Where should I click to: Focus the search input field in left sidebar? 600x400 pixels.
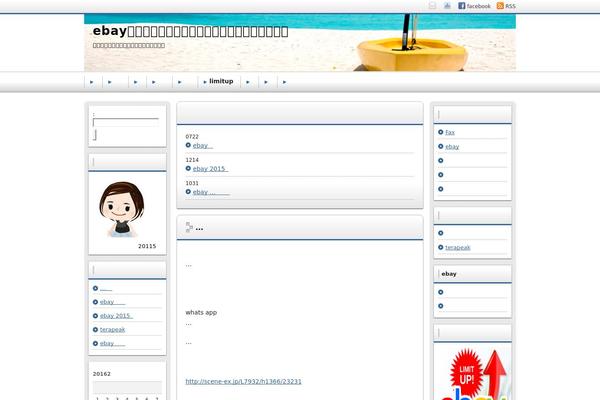click(126, 122)
